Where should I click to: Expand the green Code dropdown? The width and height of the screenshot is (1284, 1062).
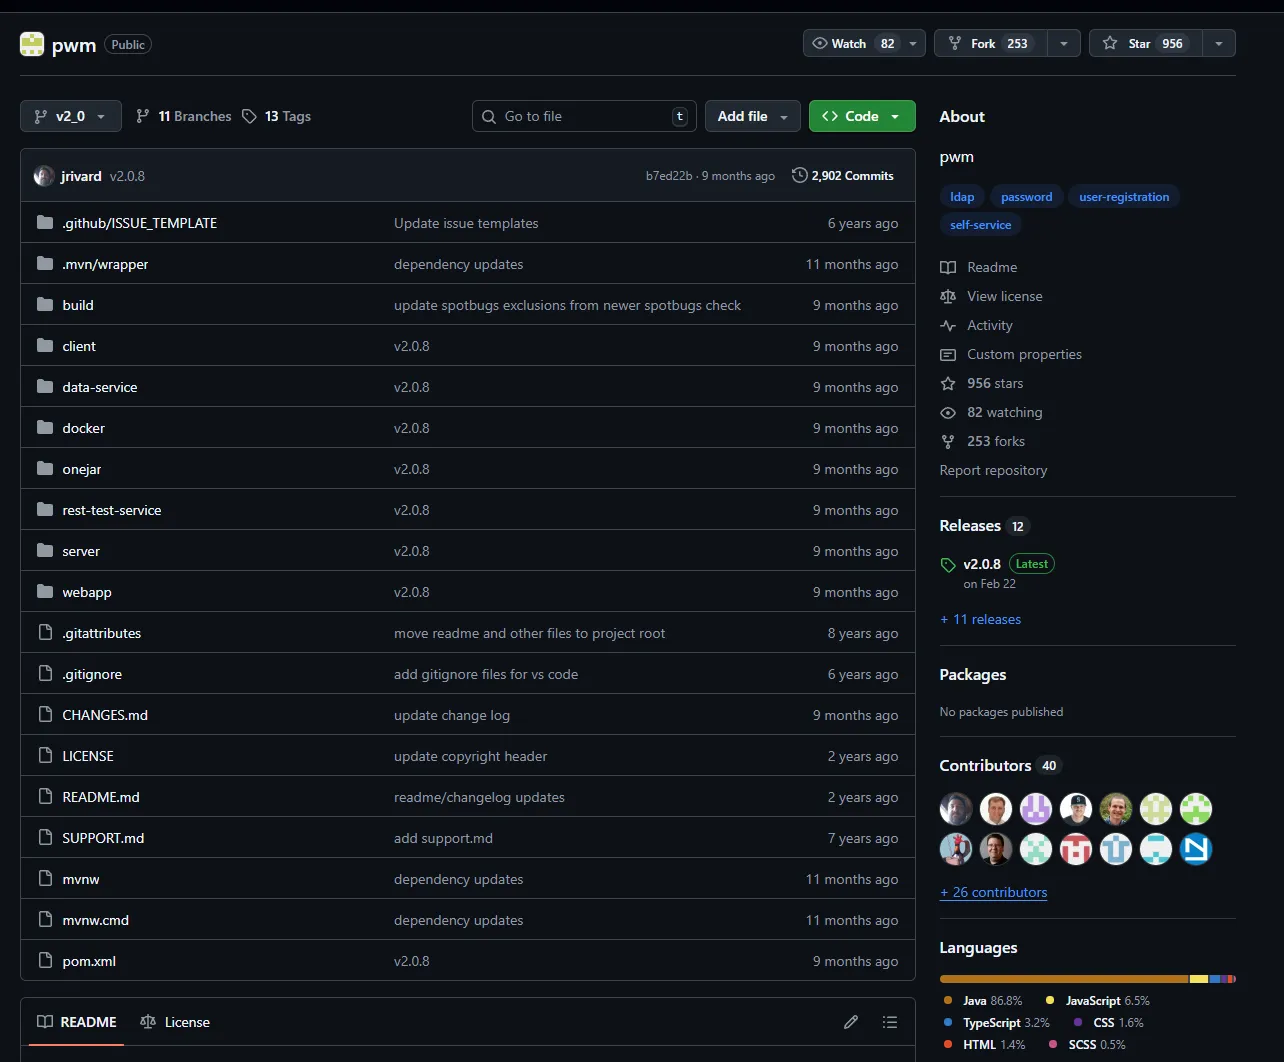coord(861,116)
